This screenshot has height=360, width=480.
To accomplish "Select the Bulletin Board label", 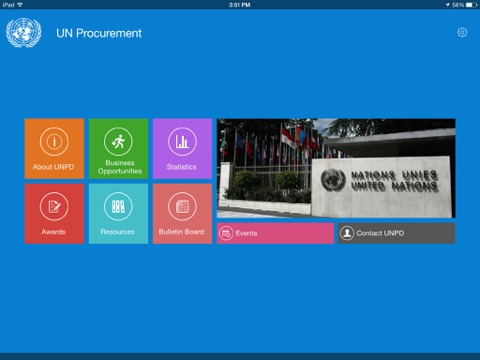I will (x=181, y=232).
